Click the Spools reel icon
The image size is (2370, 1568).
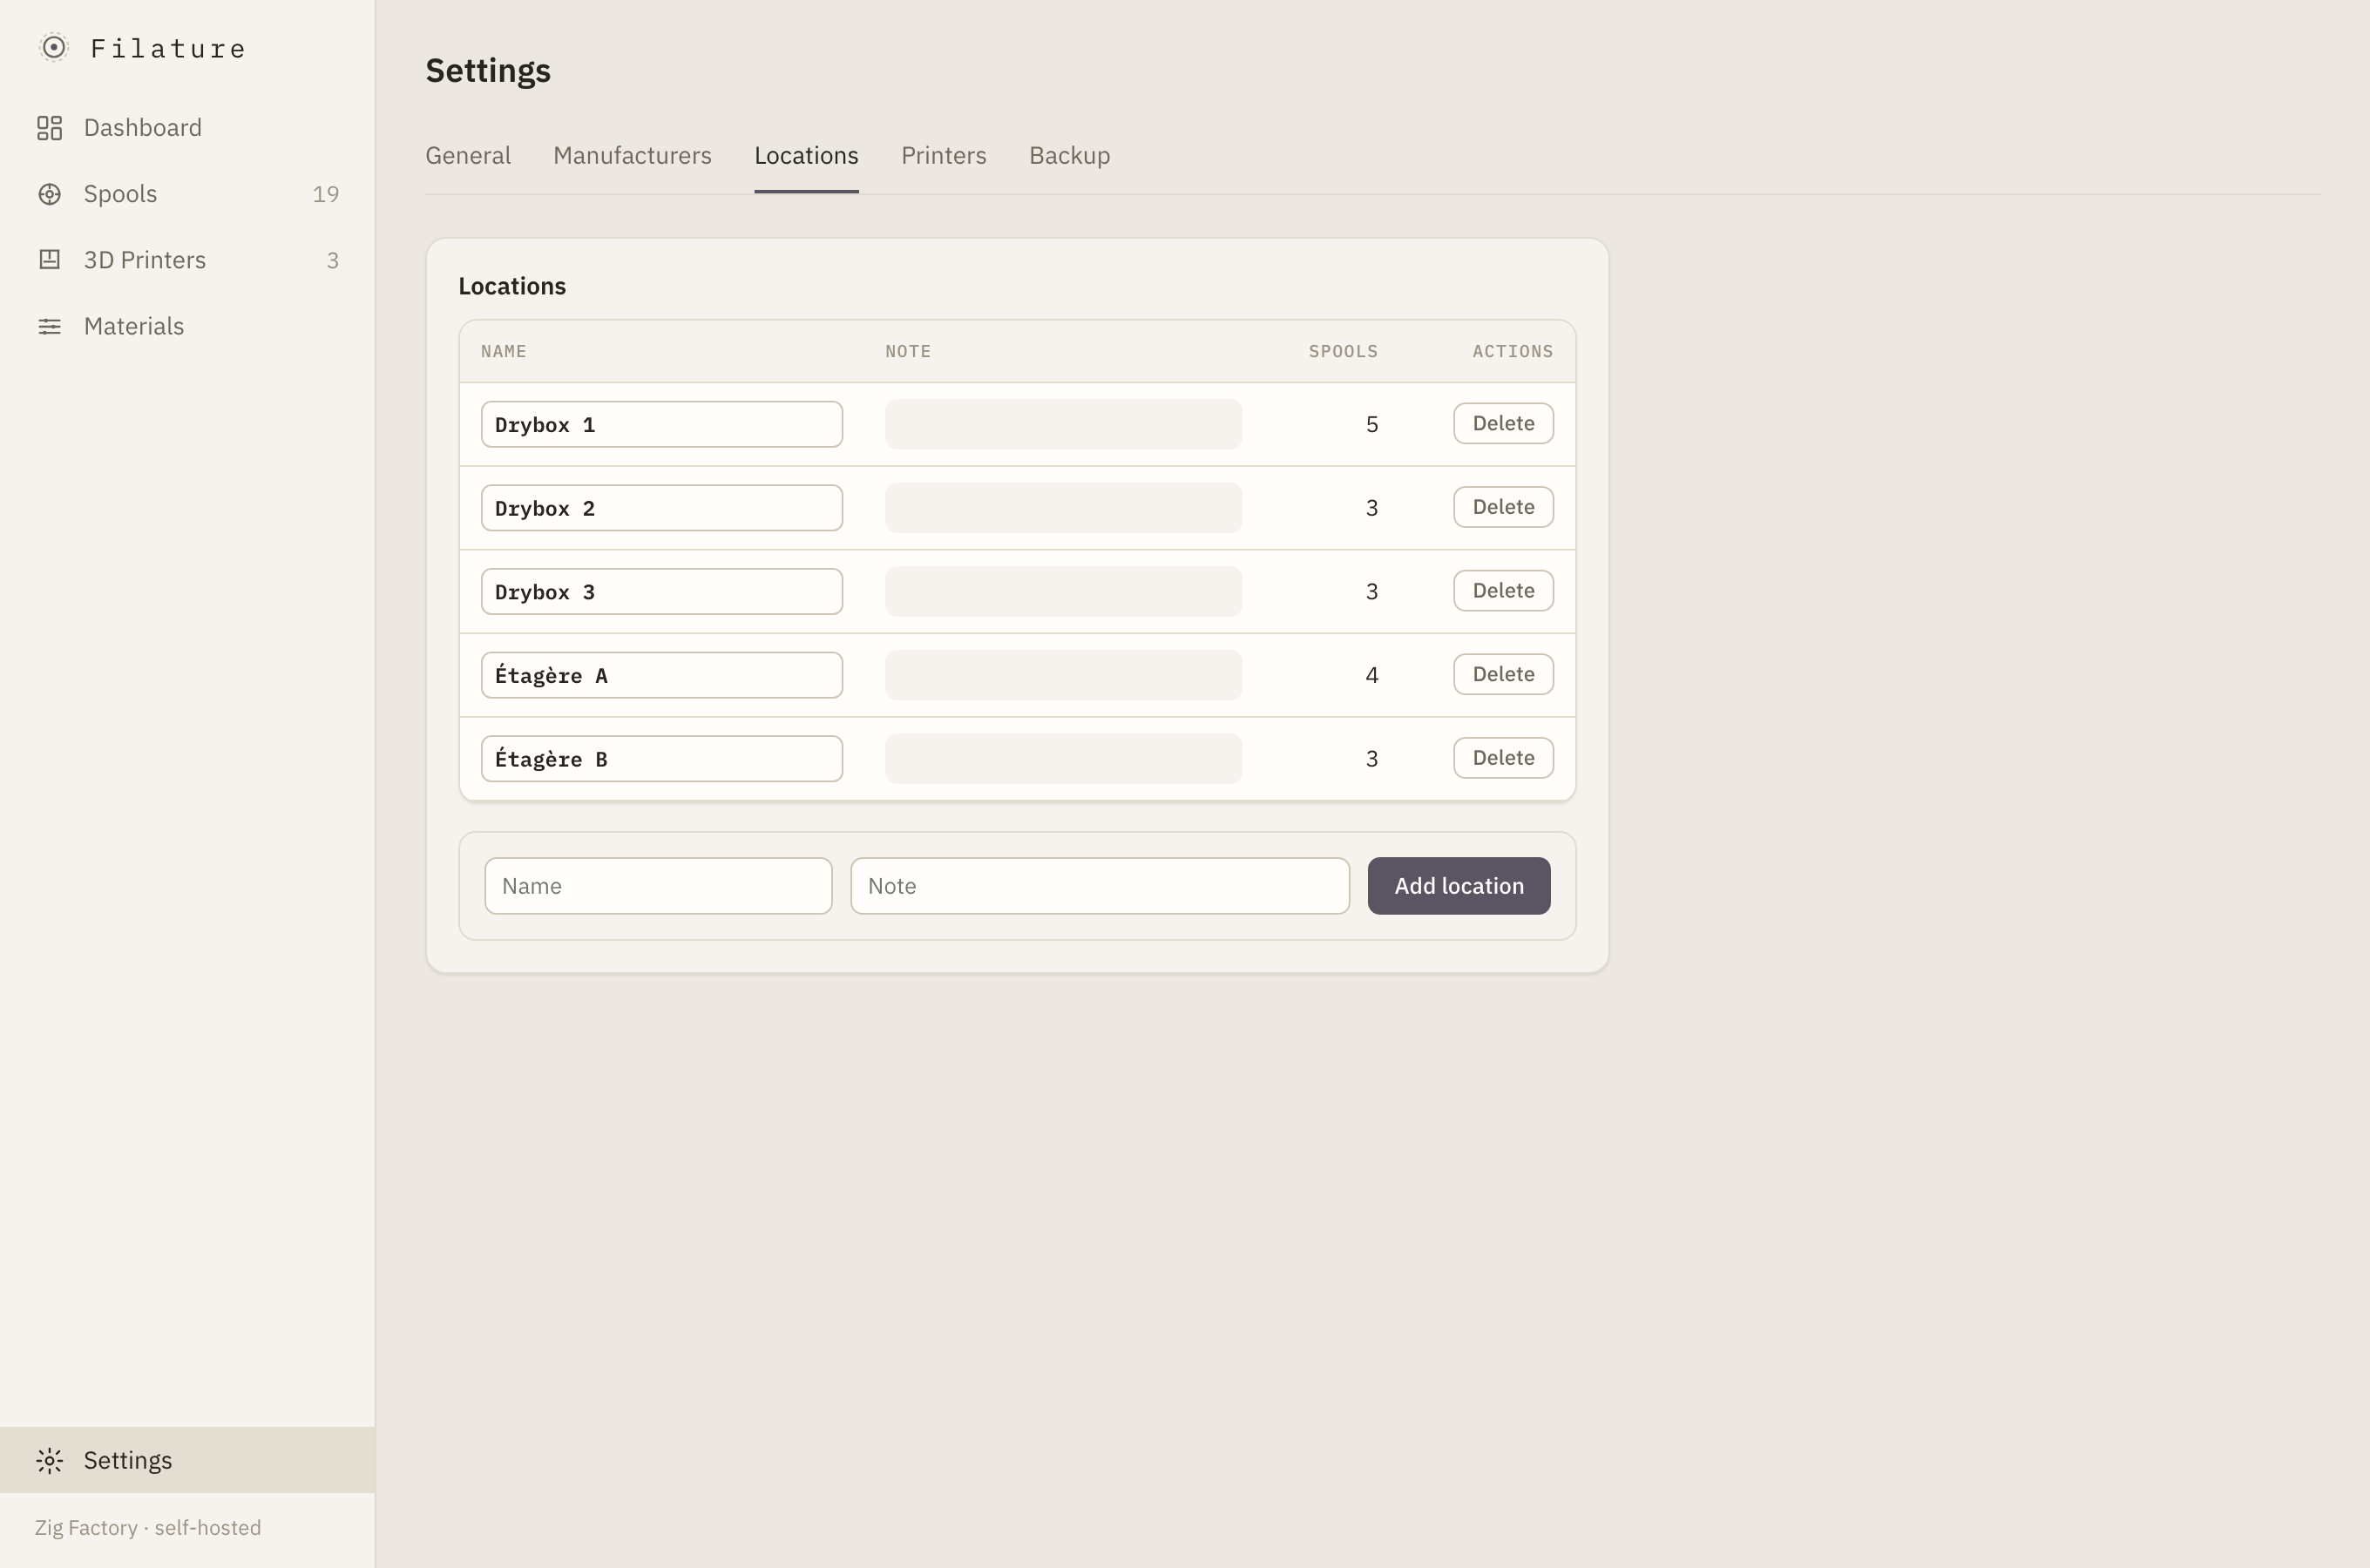coord(49,194)
